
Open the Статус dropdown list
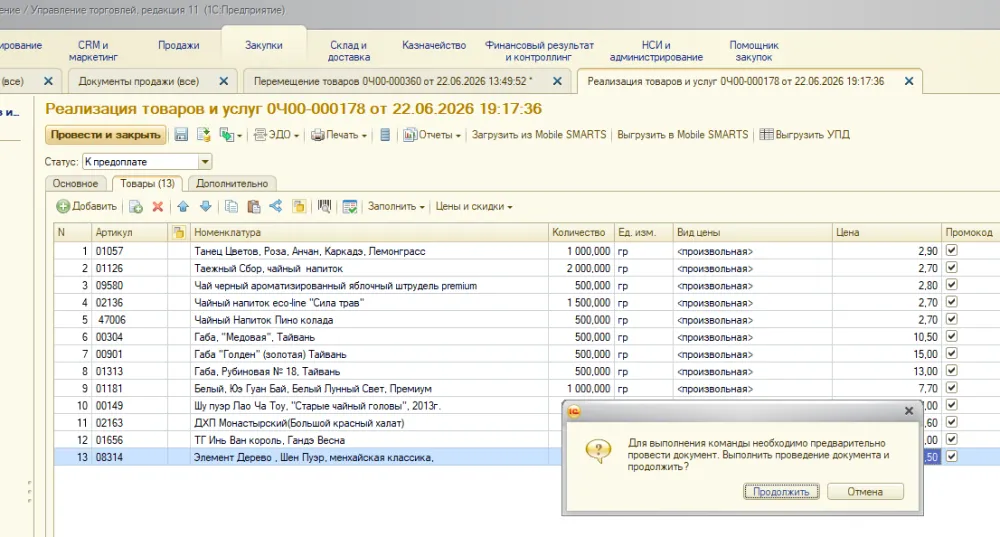tap(205, 162)
